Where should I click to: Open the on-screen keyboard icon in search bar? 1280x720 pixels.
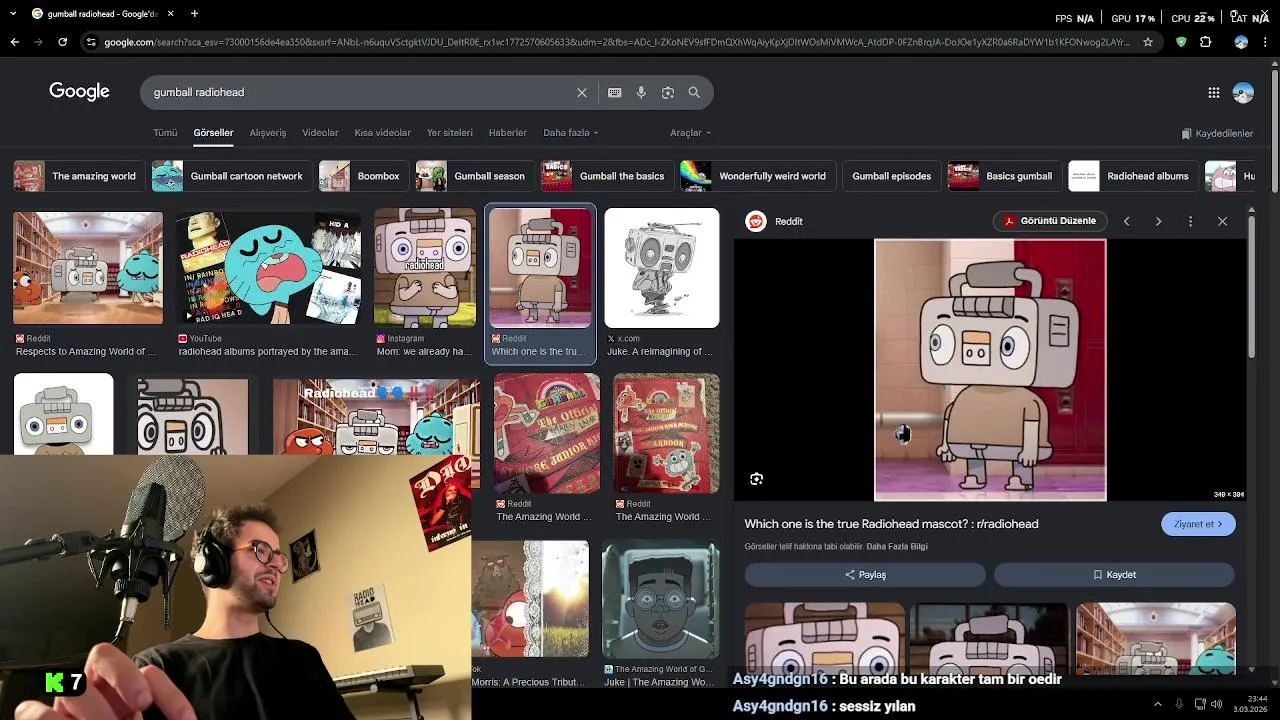[614, 92]
